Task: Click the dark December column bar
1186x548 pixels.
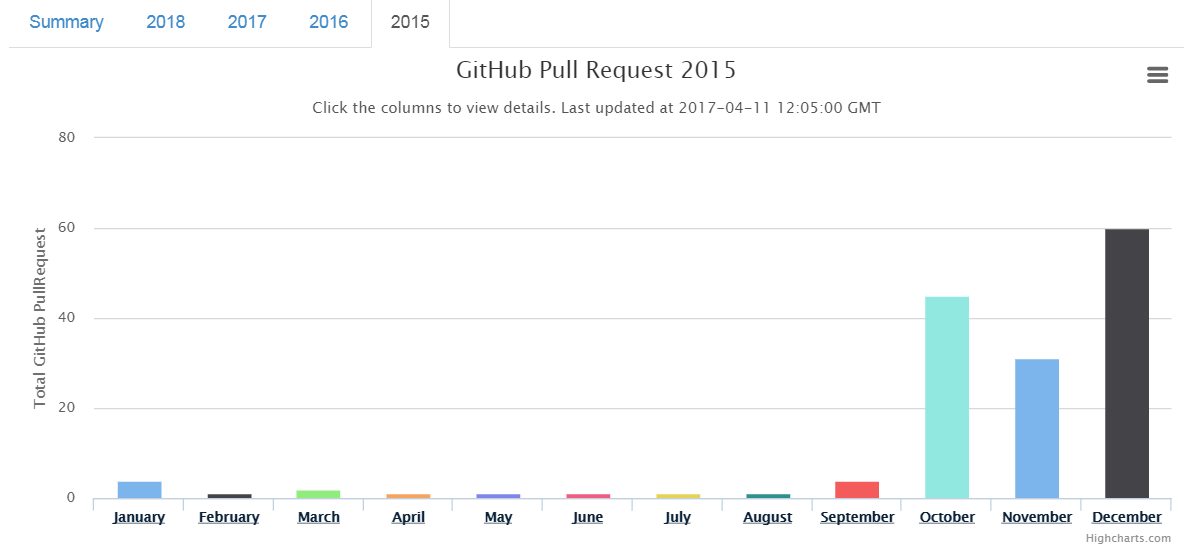Action: click(1127, 364)
